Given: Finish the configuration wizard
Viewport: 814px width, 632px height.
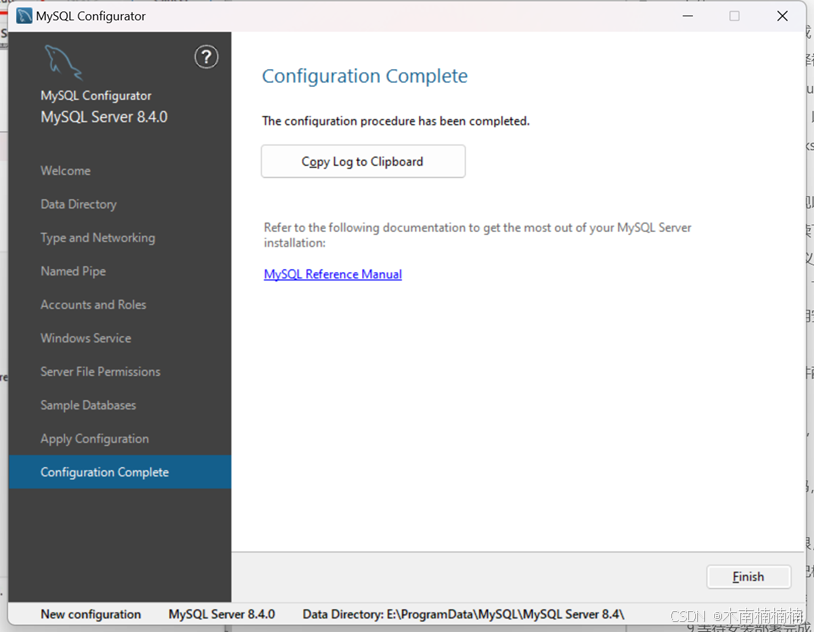Looking at the screenshot, I should tap(748, 577).
